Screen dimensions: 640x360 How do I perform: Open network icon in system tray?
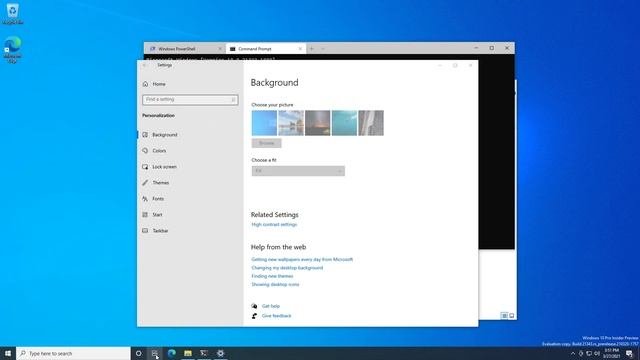tap(589, 353)
